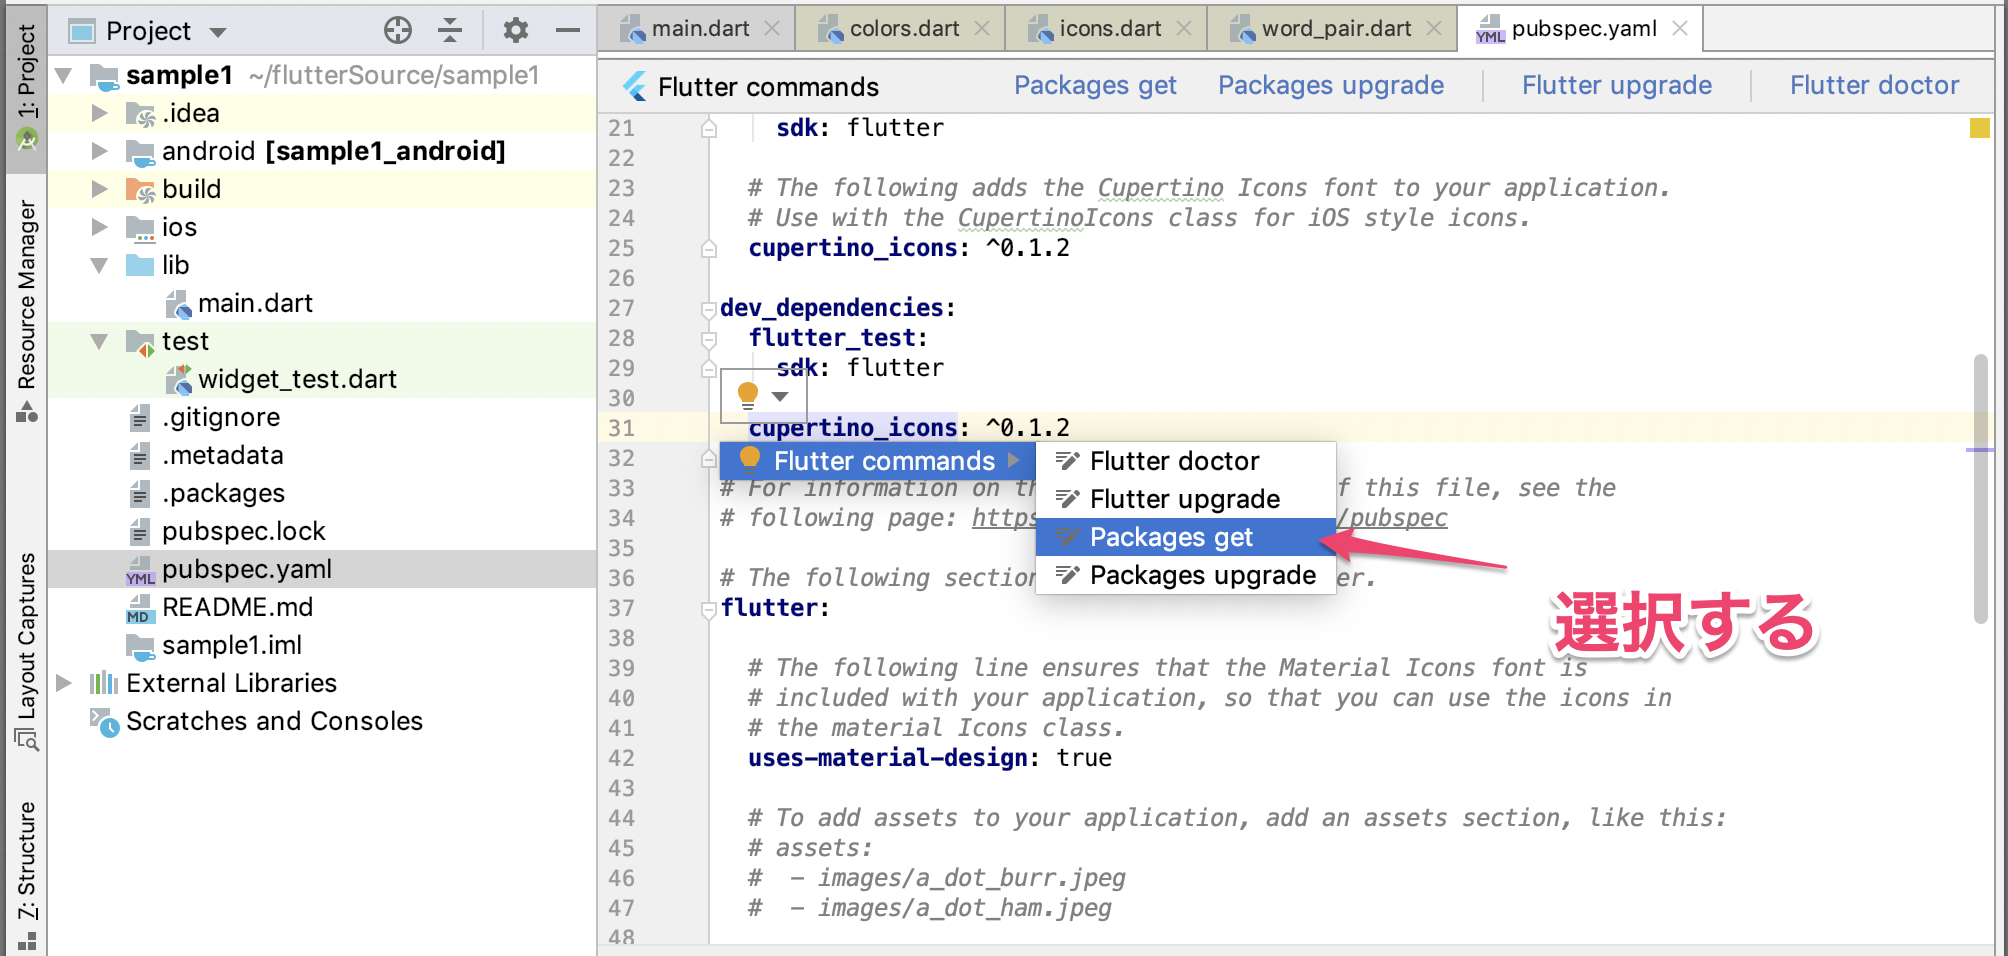The image size is (2008, 956).
Task: Collapse the lib folder
Action: click(x=99, y=265)
